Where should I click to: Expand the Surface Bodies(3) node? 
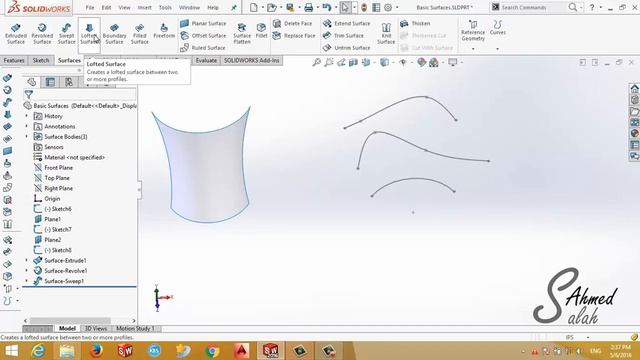click(x=27, y=136)
